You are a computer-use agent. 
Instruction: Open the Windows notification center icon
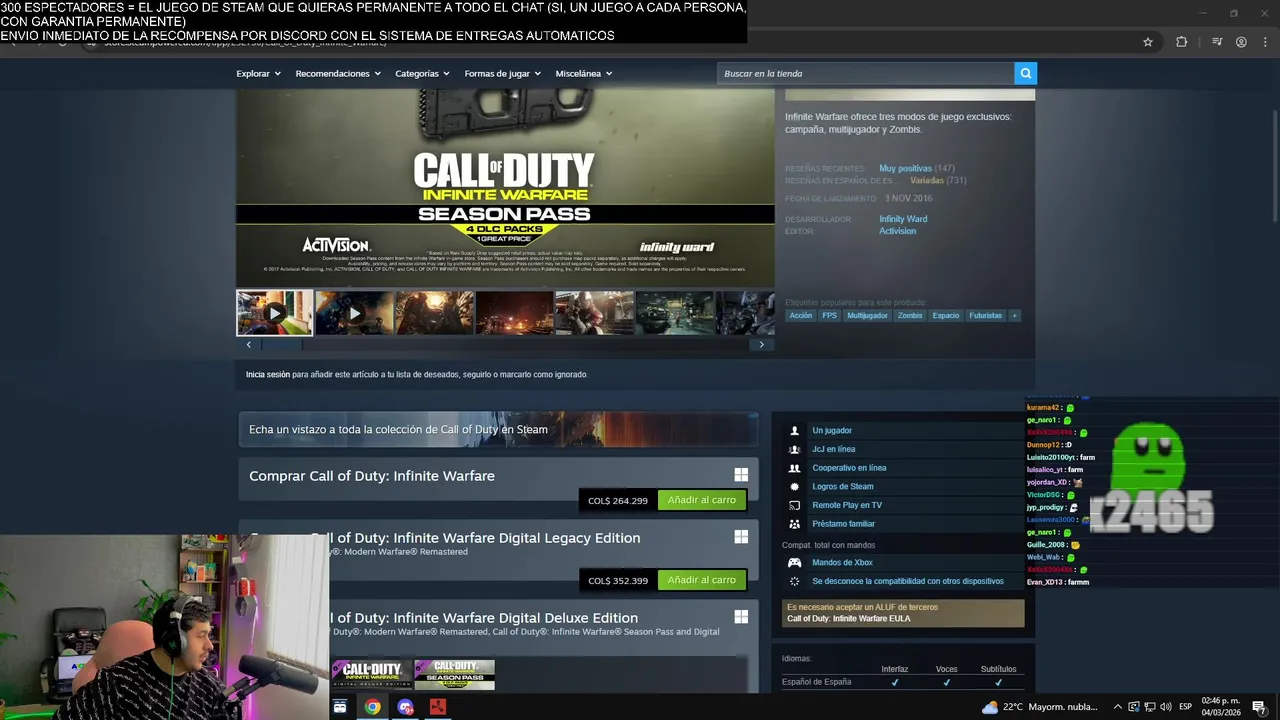point(1259,707)
